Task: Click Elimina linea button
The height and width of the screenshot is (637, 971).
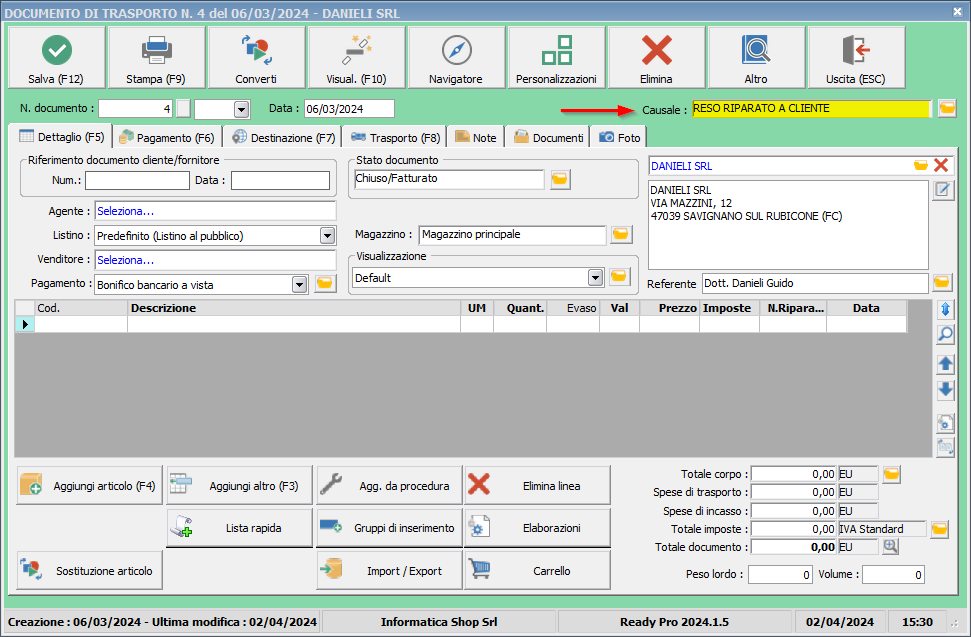Action: click(538, 485)
